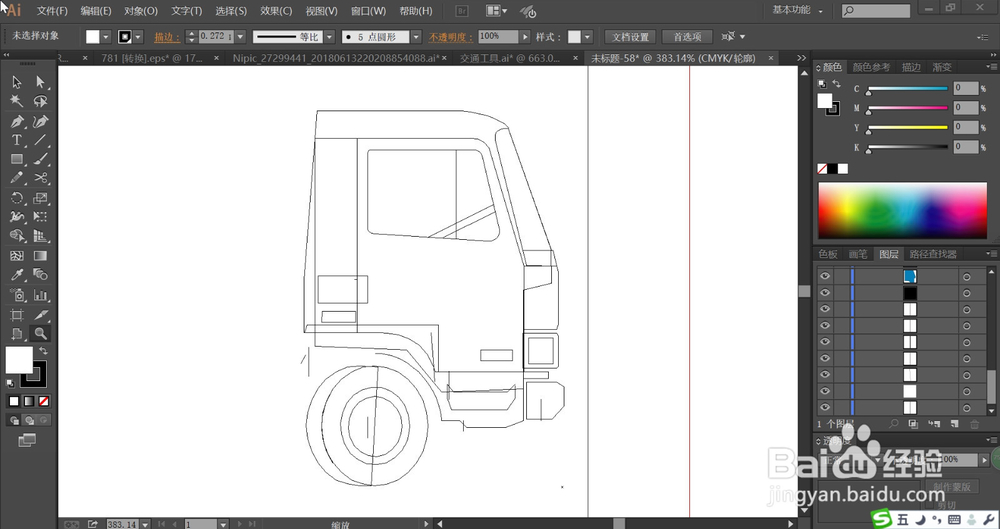Create new layer in Layers panel
This screenshot has width=1000, height=529.
coord(954,424)
